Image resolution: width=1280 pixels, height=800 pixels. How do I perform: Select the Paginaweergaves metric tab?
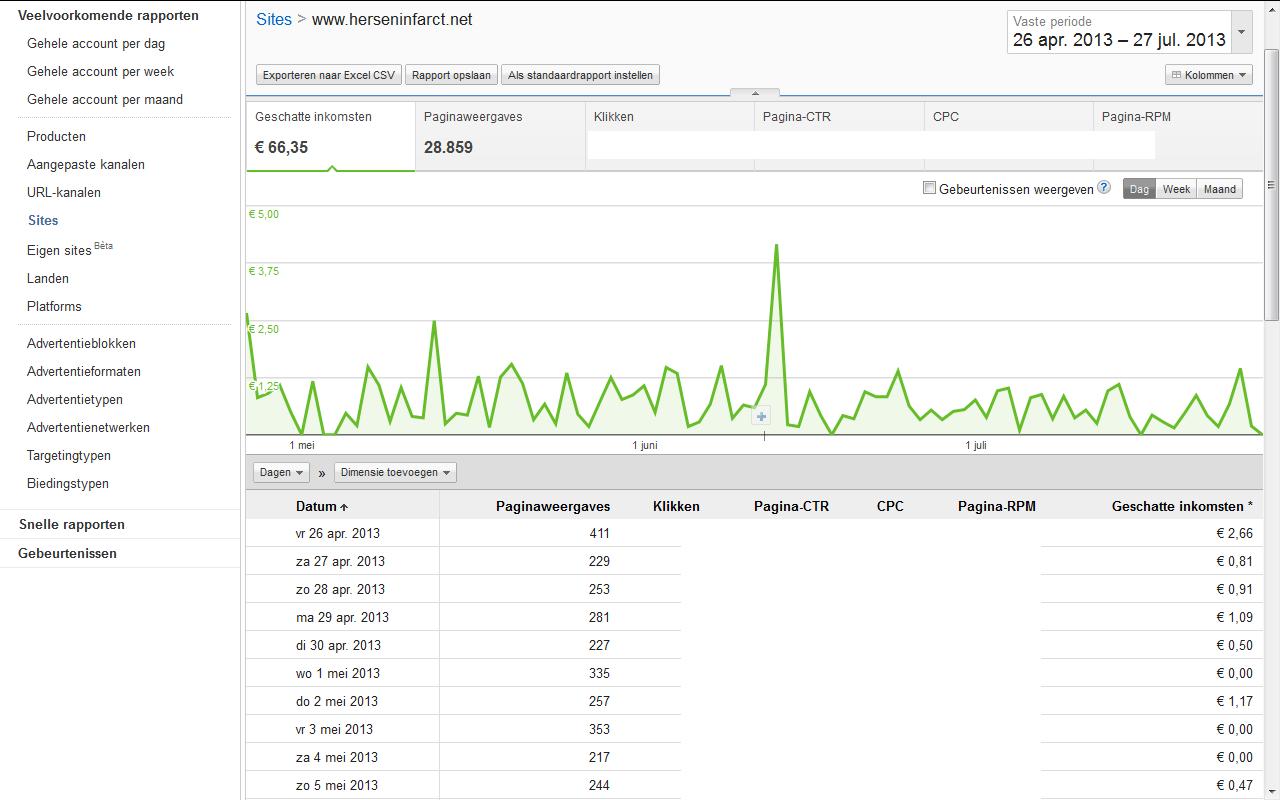pyautogui.click(x=500, y=136)
